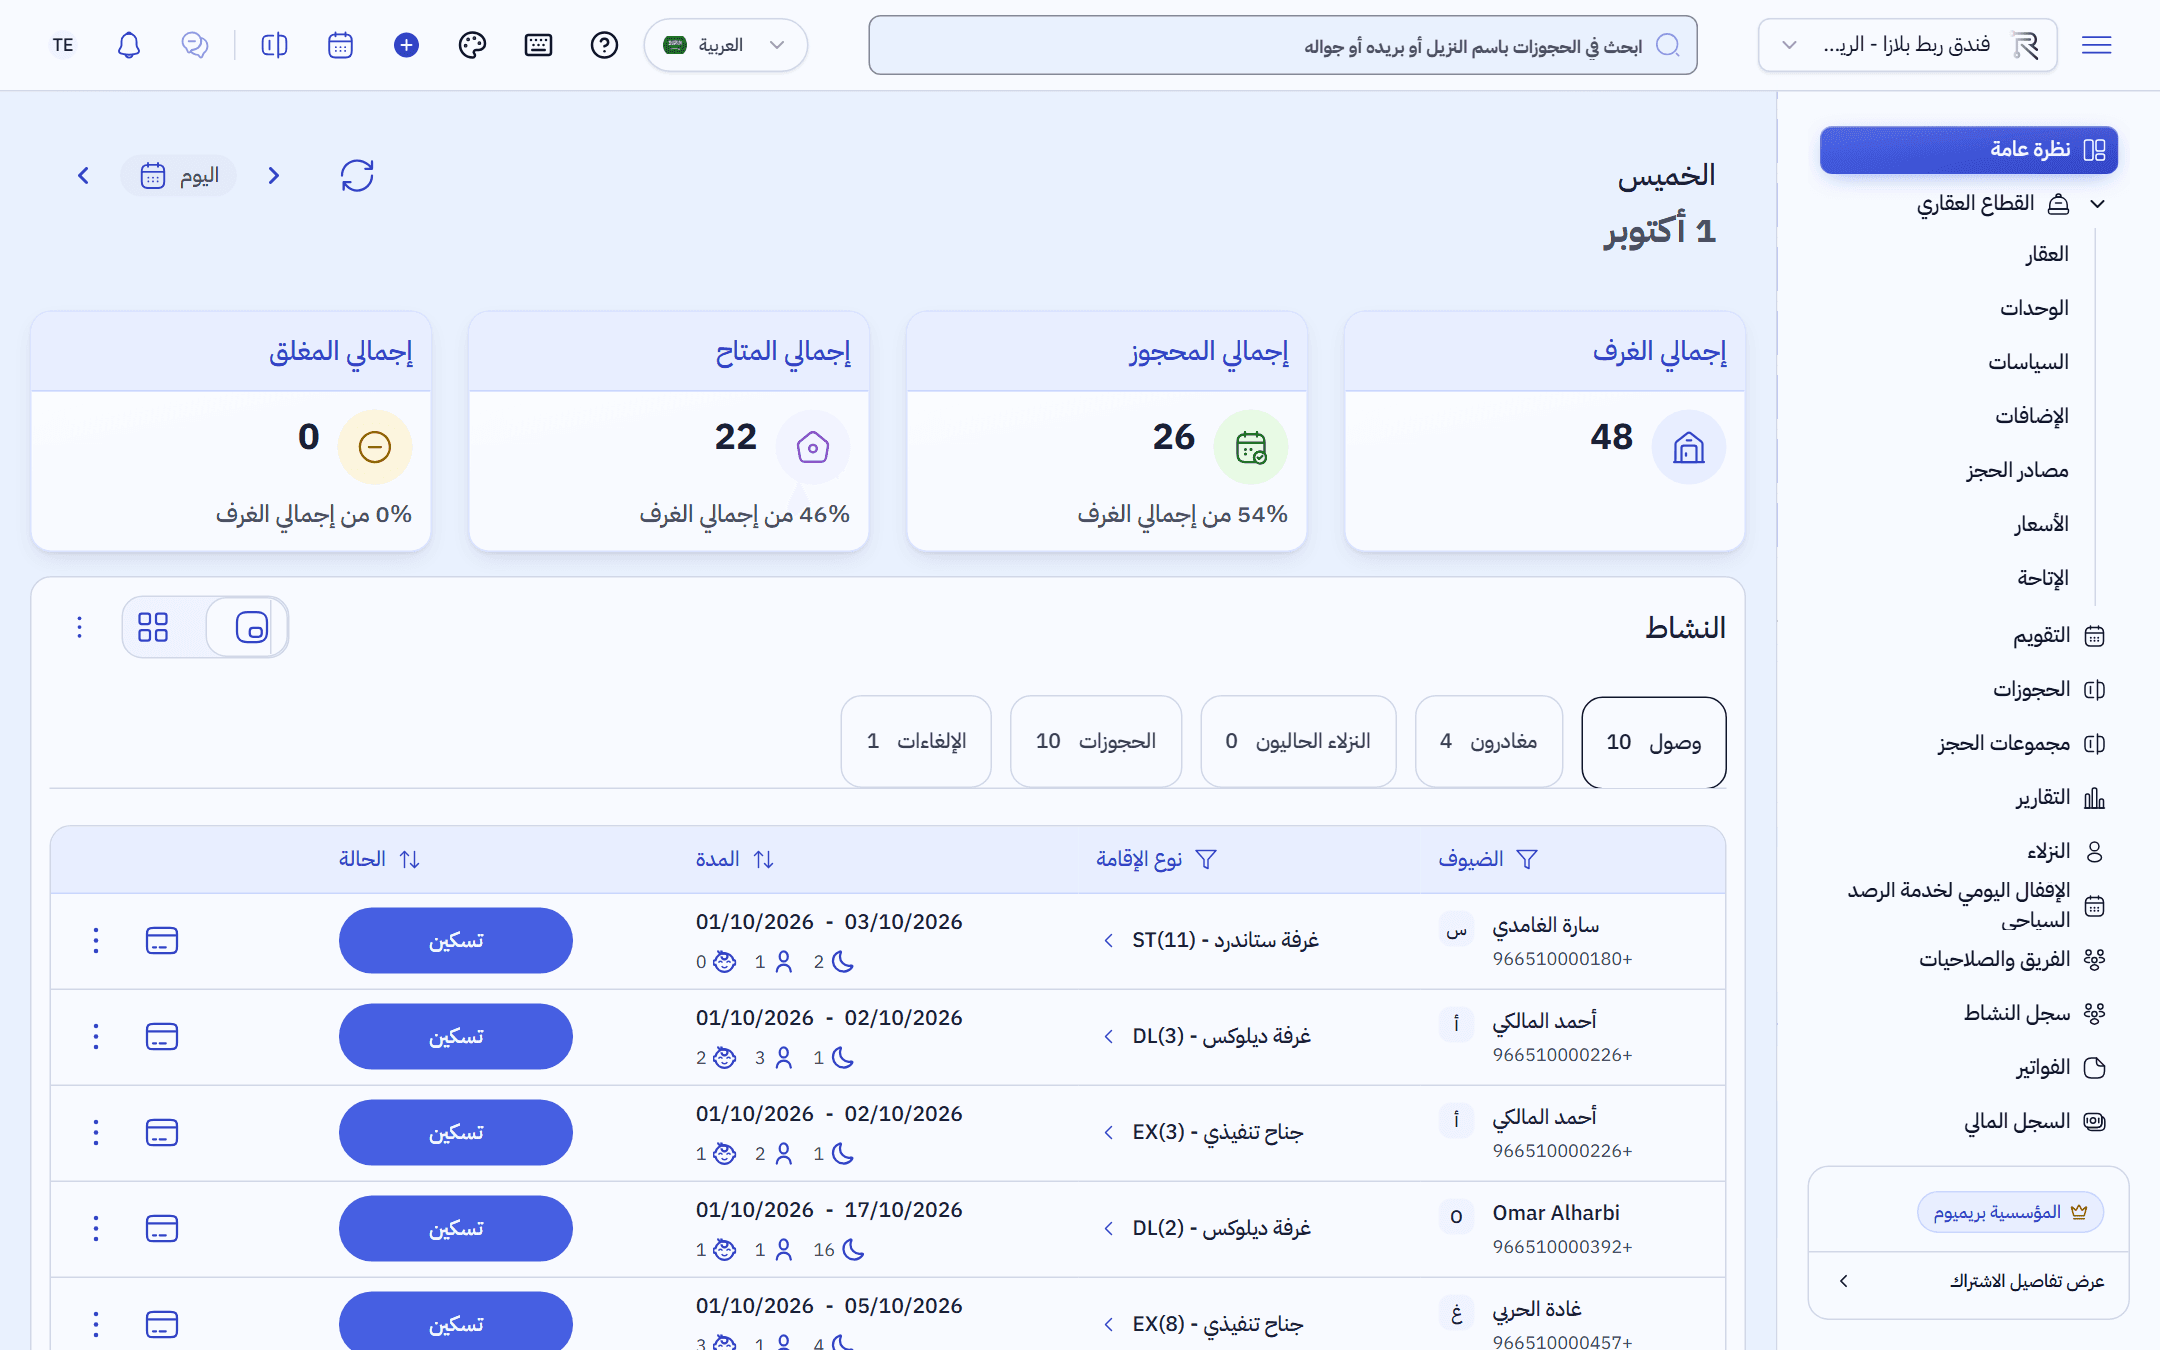Screen dimensions: 2160x1350
Task: Open التقارير in sidebar
Action: (x=2059, y=798)
